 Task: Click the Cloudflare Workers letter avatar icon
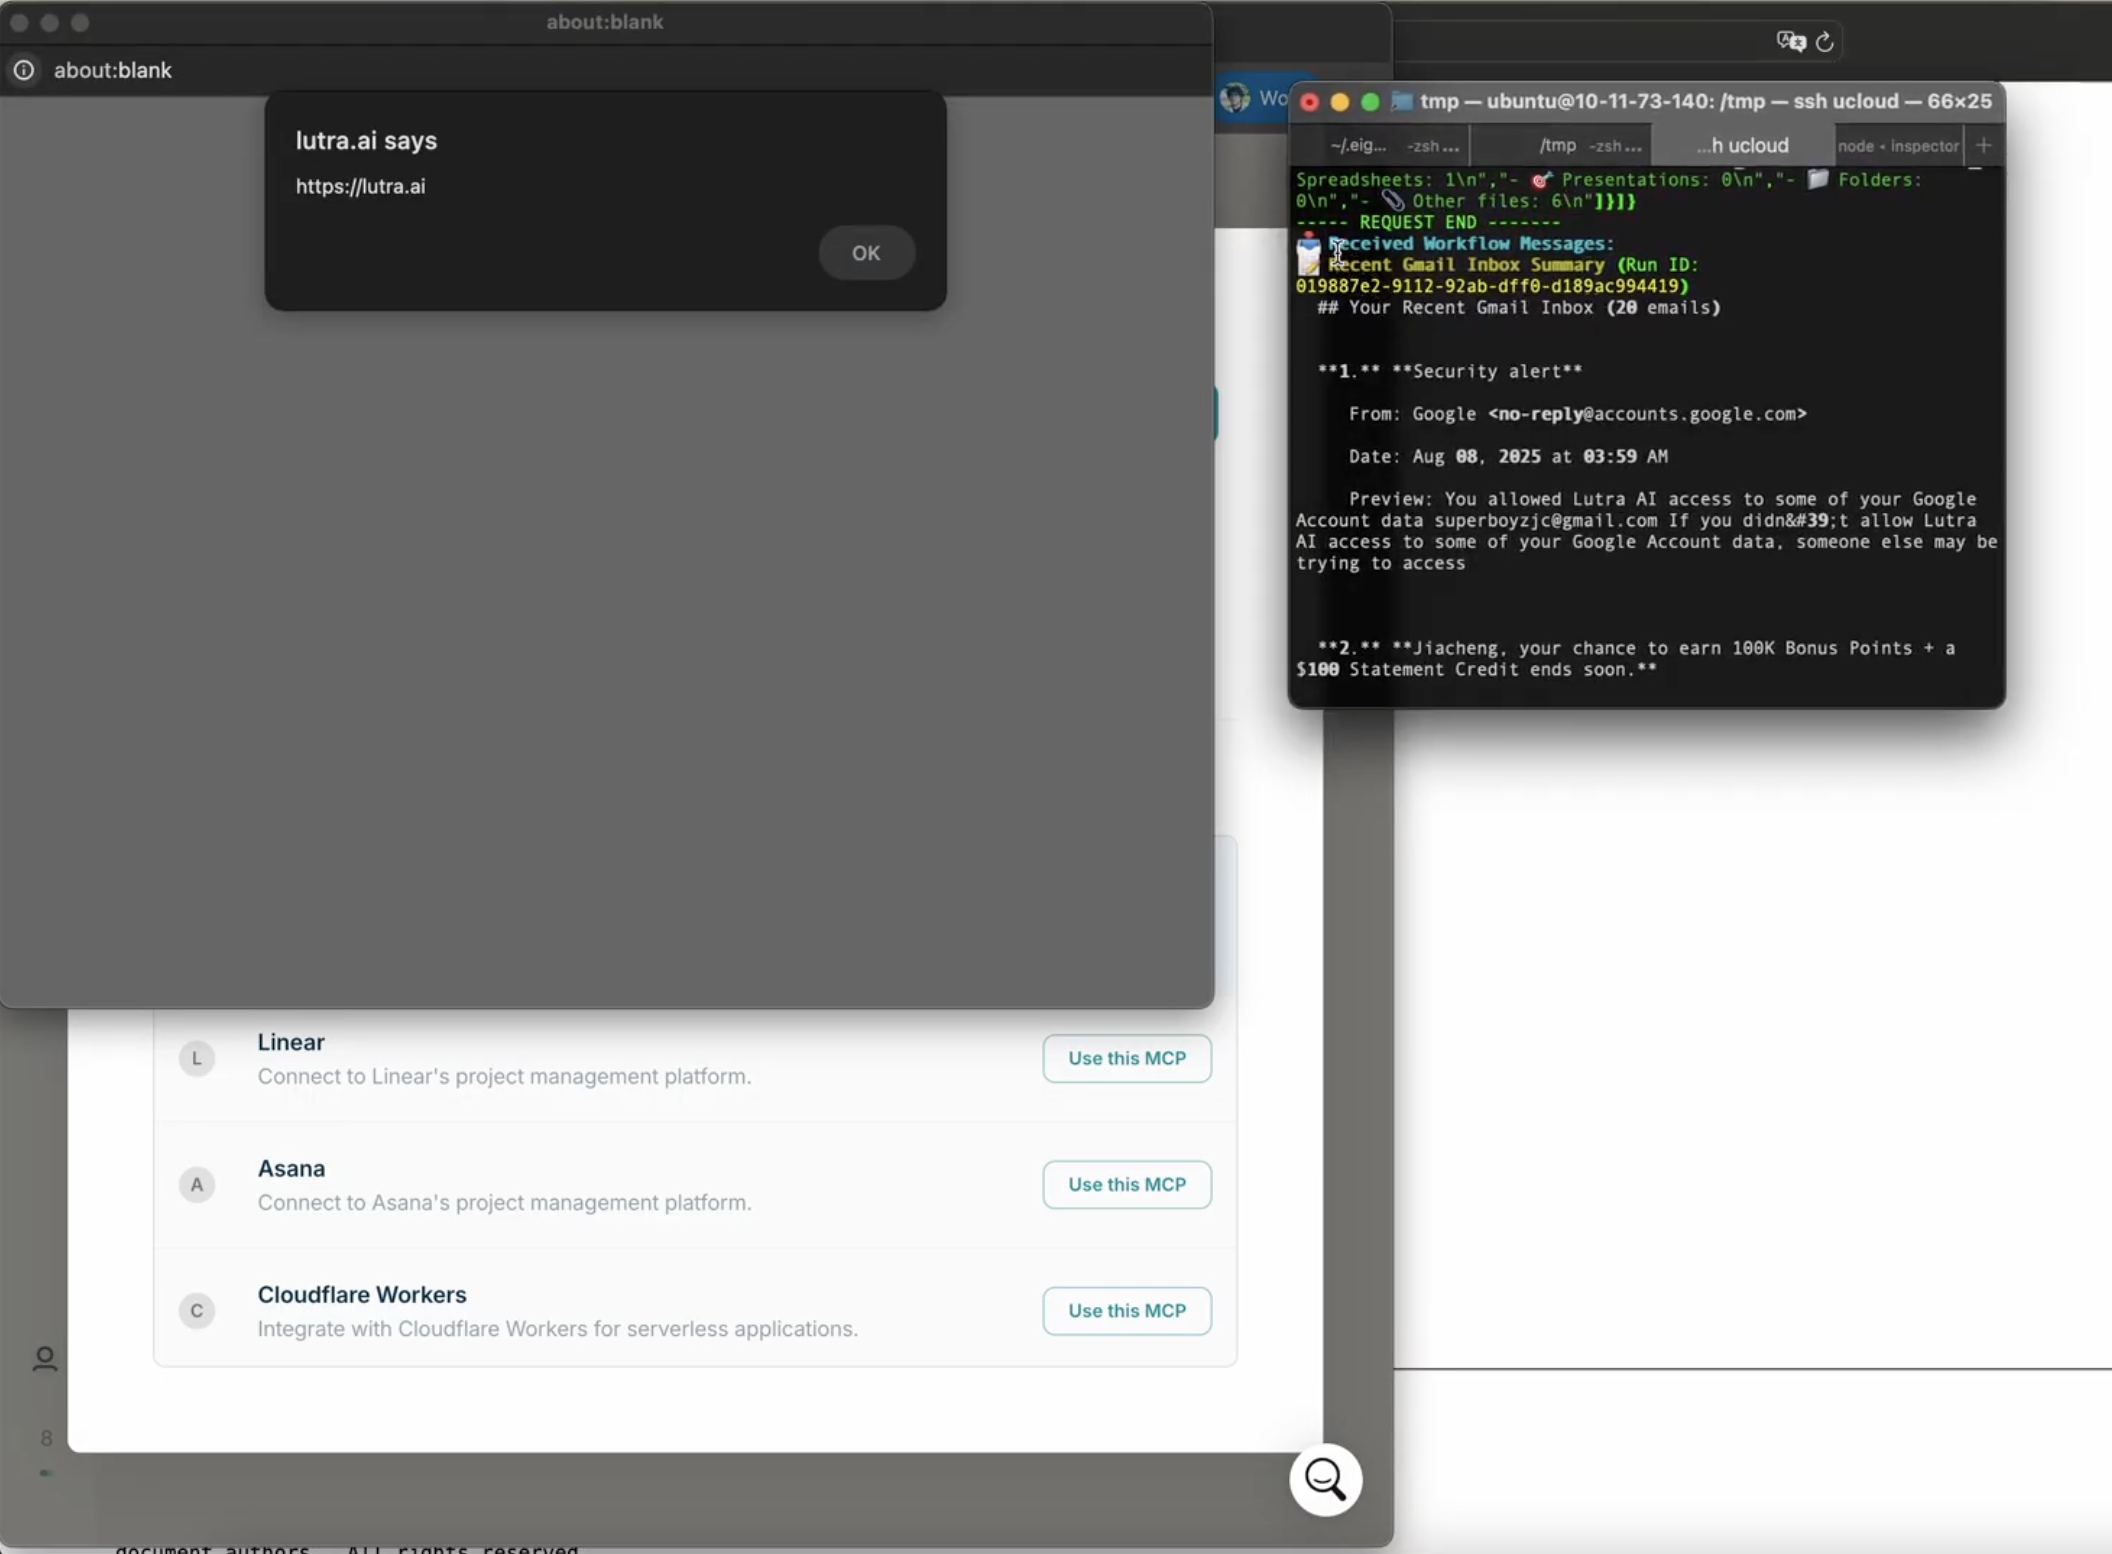(x=197, y=1310)
